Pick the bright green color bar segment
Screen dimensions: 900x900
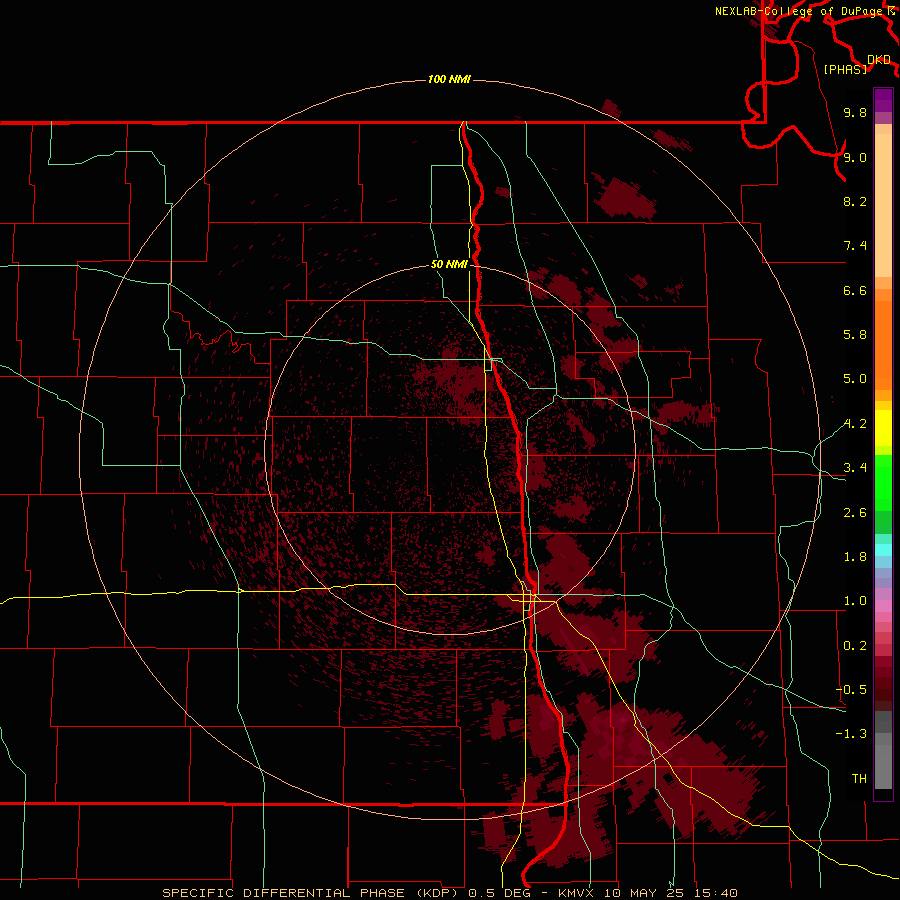click(x=883, y=483)
